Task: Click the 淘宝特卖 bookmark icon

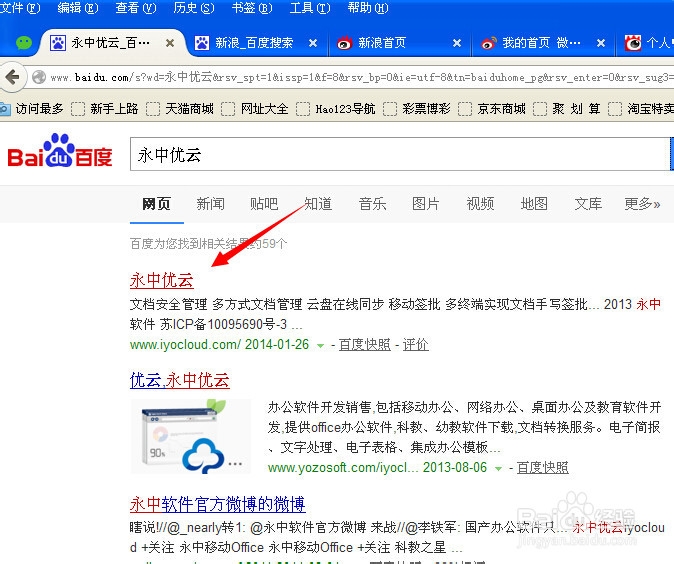Action: click(x=615, y=109)
